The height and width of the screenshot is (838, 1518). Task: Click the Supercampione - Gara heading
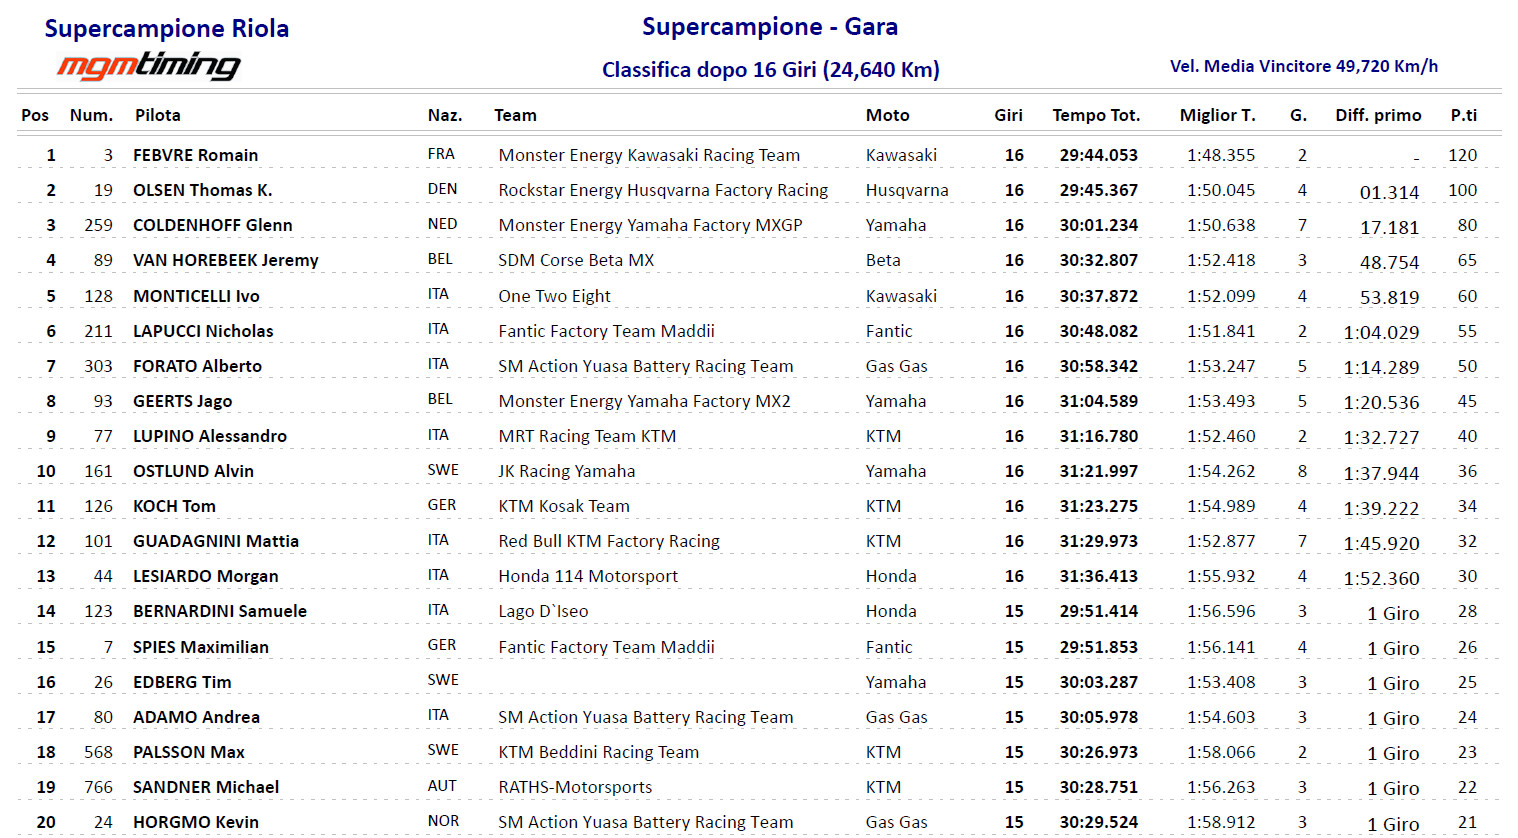pyautogui.click(x=770, y=27)
